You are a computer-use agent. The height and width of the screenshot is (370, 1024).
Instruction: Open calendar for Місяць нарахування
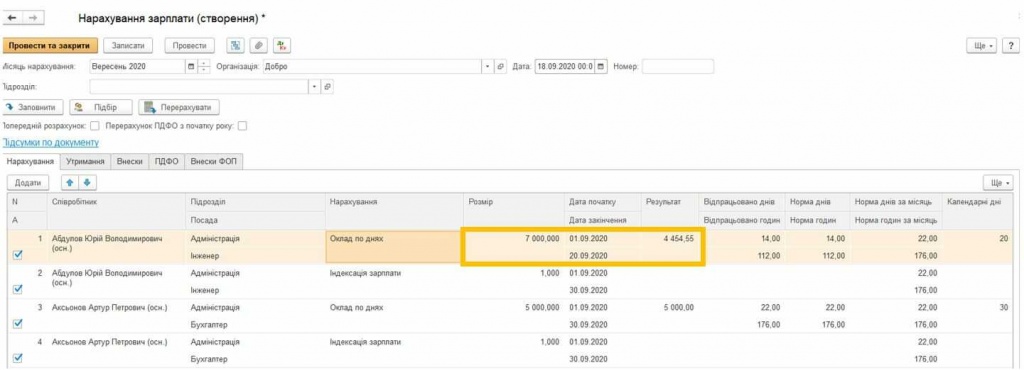point(191,67)
